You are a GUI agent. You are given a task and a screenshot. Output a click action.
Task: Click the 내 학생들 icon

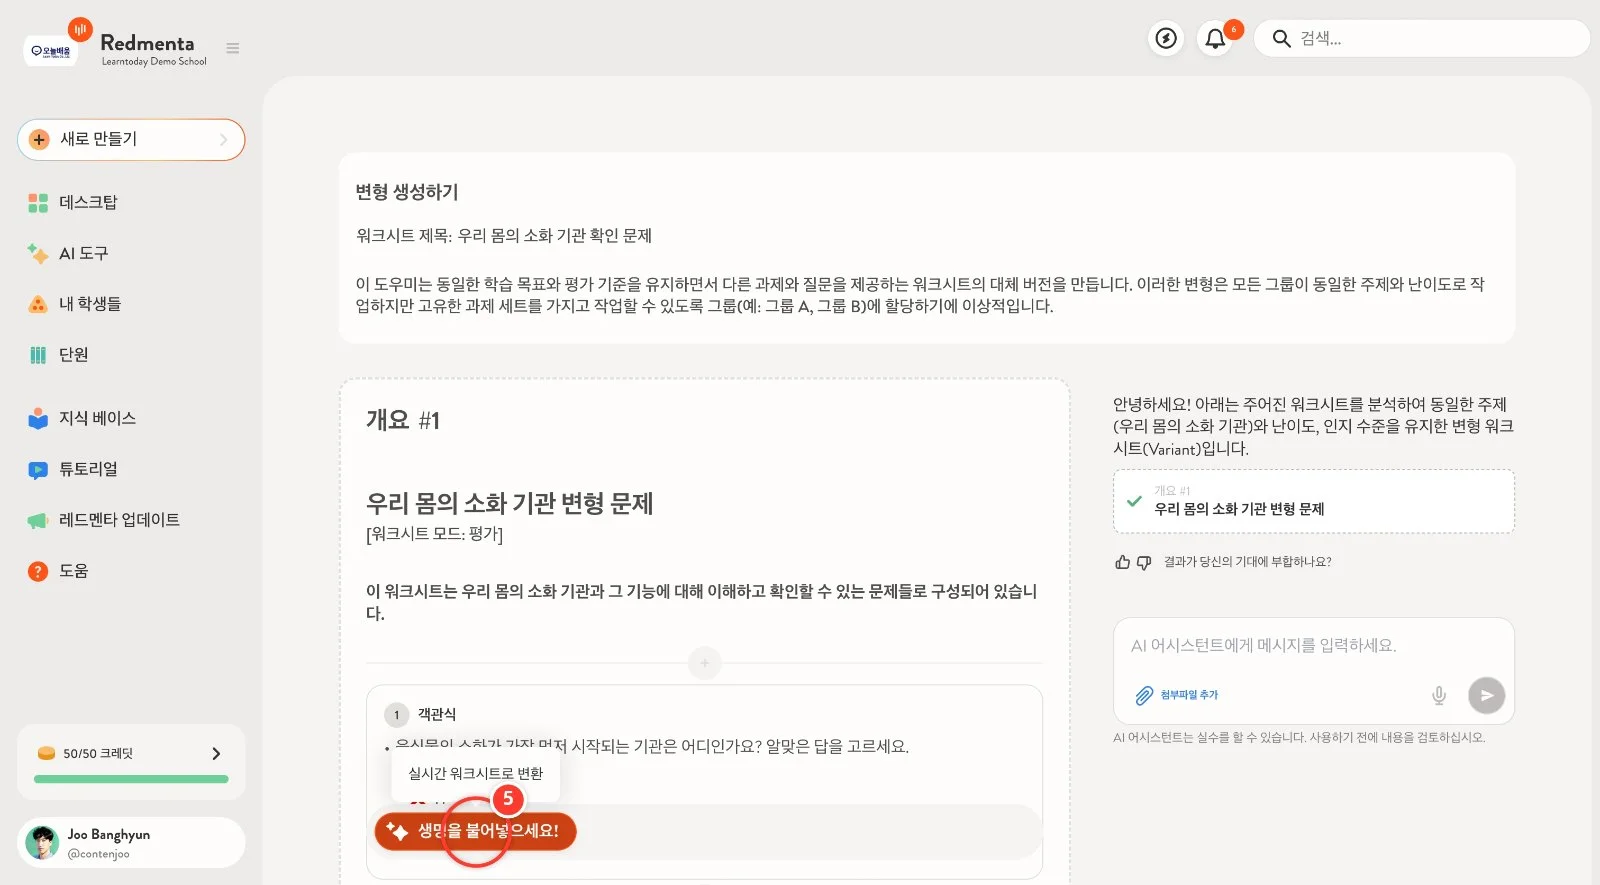pyautogui.click(x=38, y=304)
